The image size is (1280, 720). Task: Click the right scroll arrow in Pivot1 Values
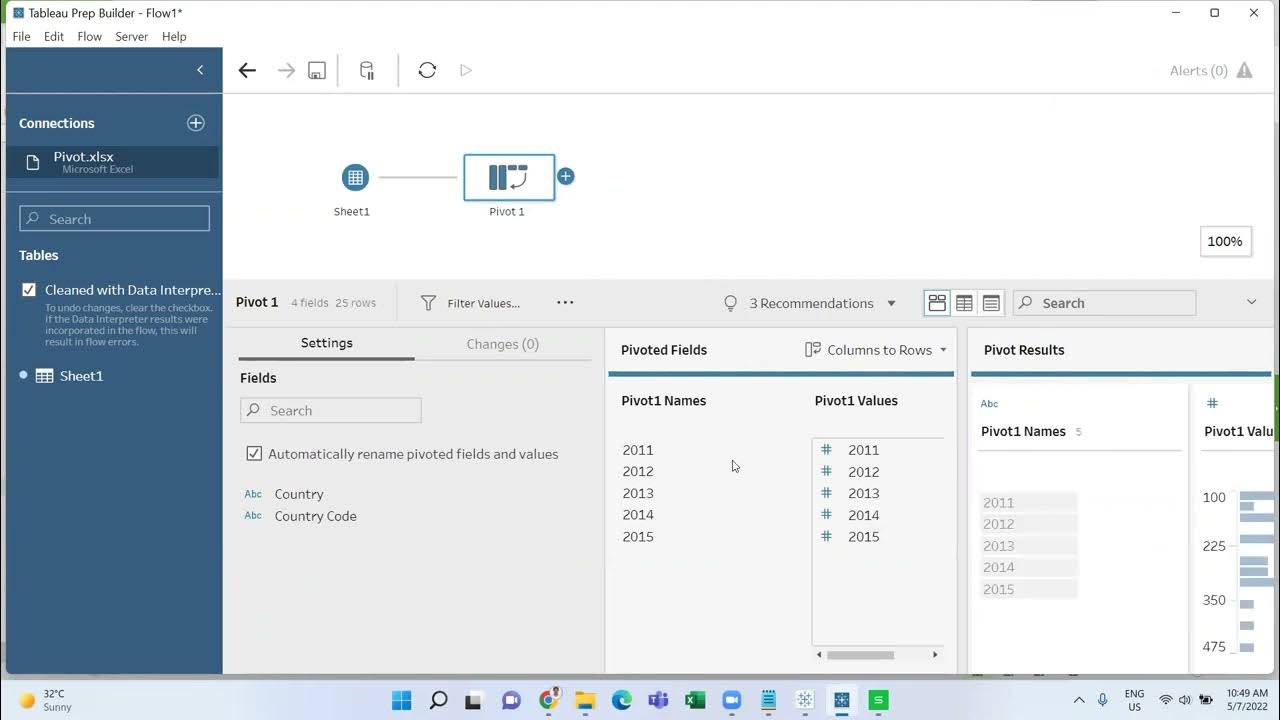935,655
